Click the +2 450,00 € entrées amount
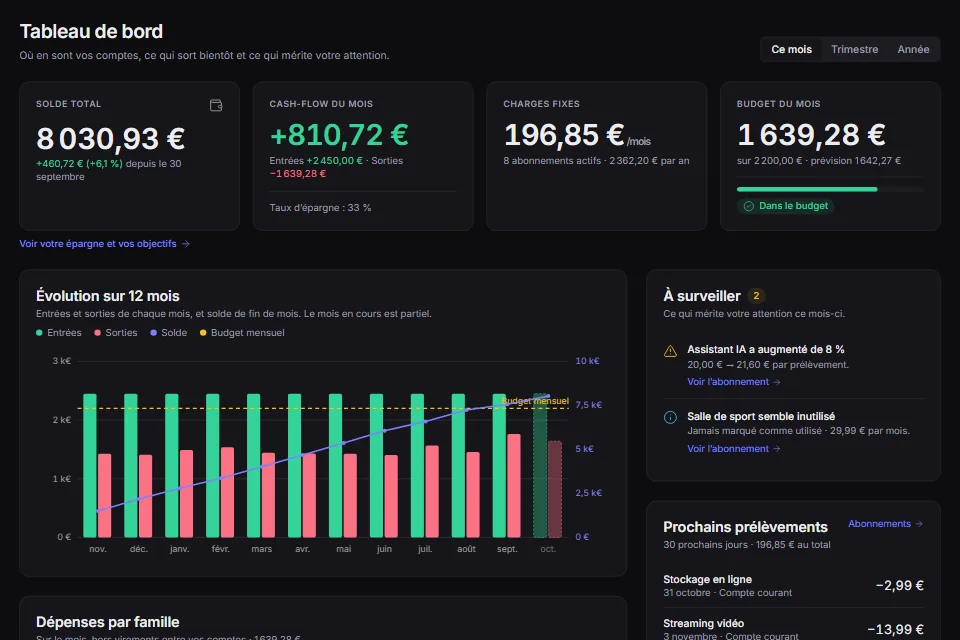The image size is (960, 640). click(x=334, y=160)
